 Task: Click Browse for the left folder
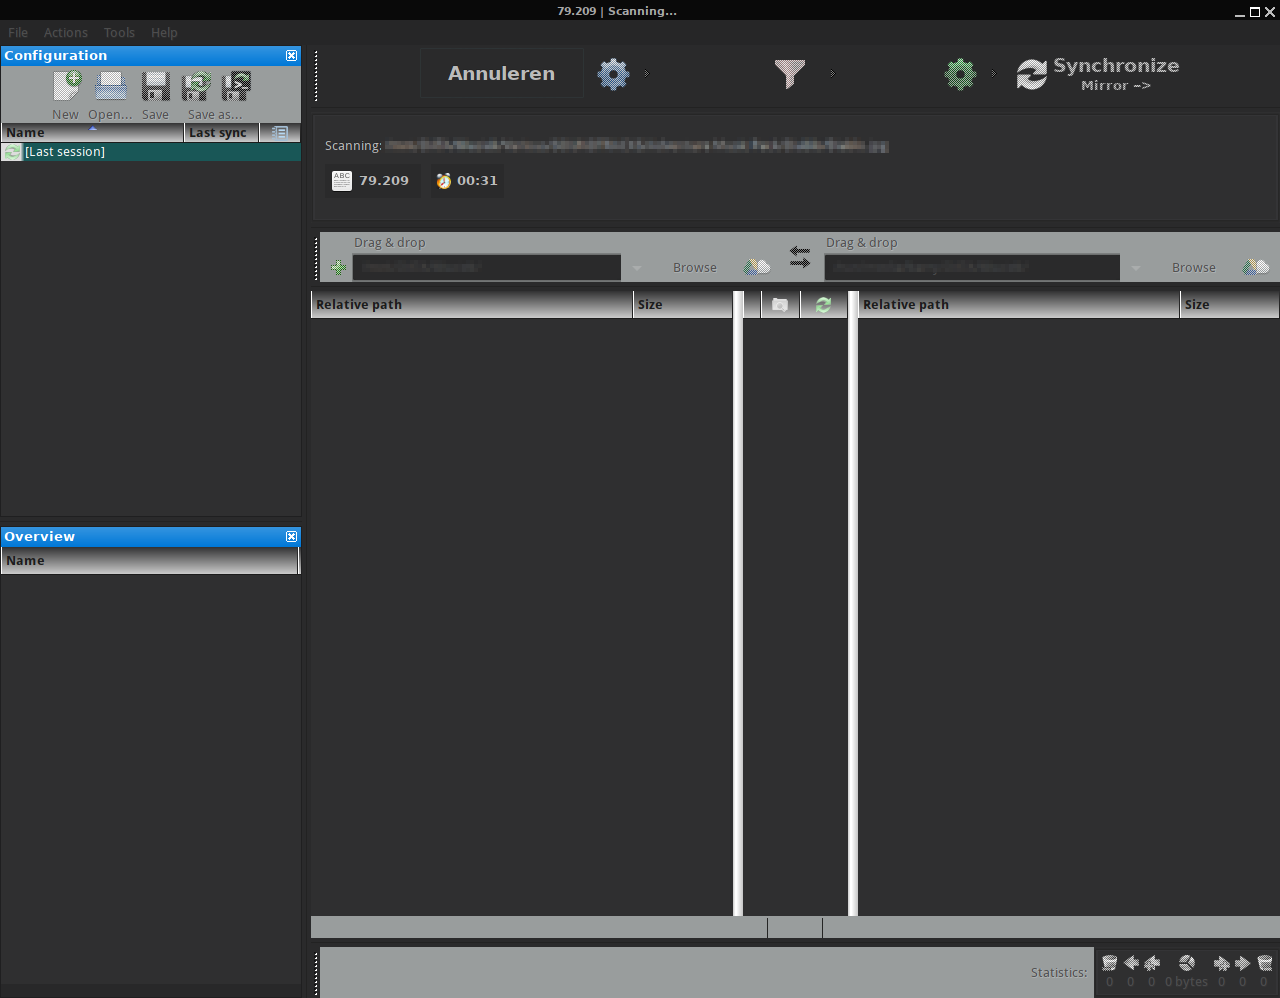point(695,268)
